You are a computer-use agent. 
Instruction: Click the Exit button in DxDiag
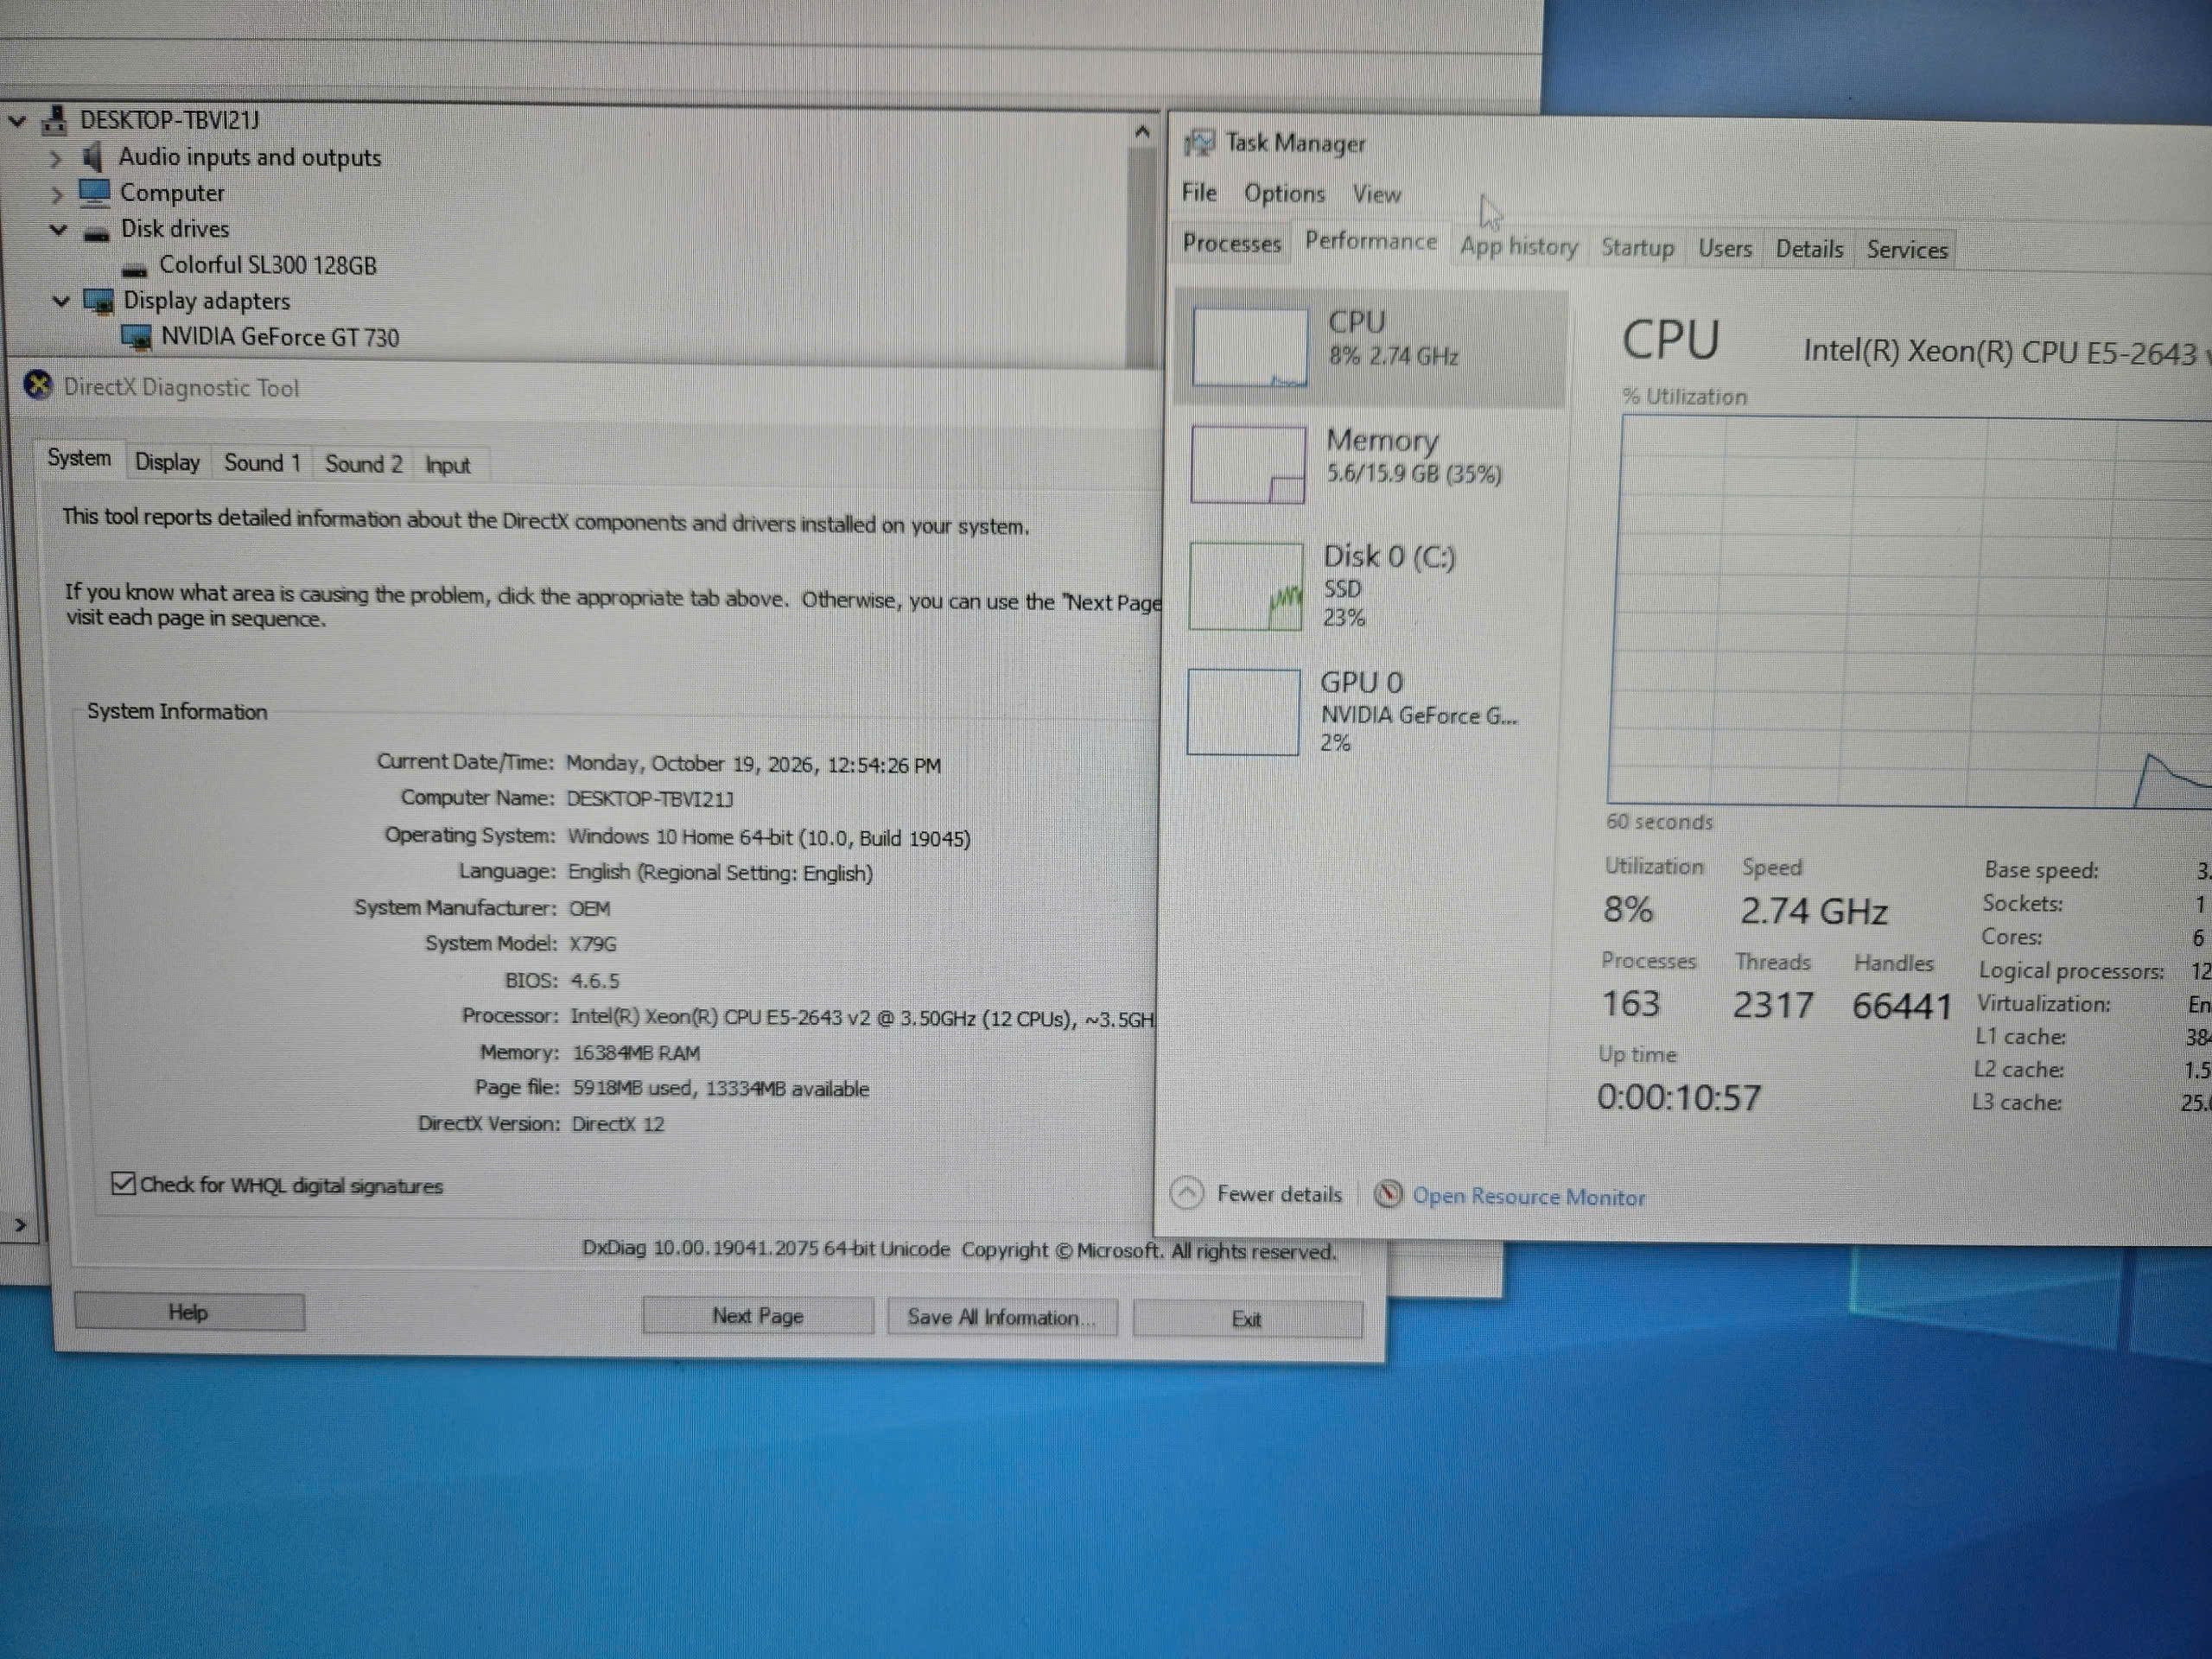1246,1318
